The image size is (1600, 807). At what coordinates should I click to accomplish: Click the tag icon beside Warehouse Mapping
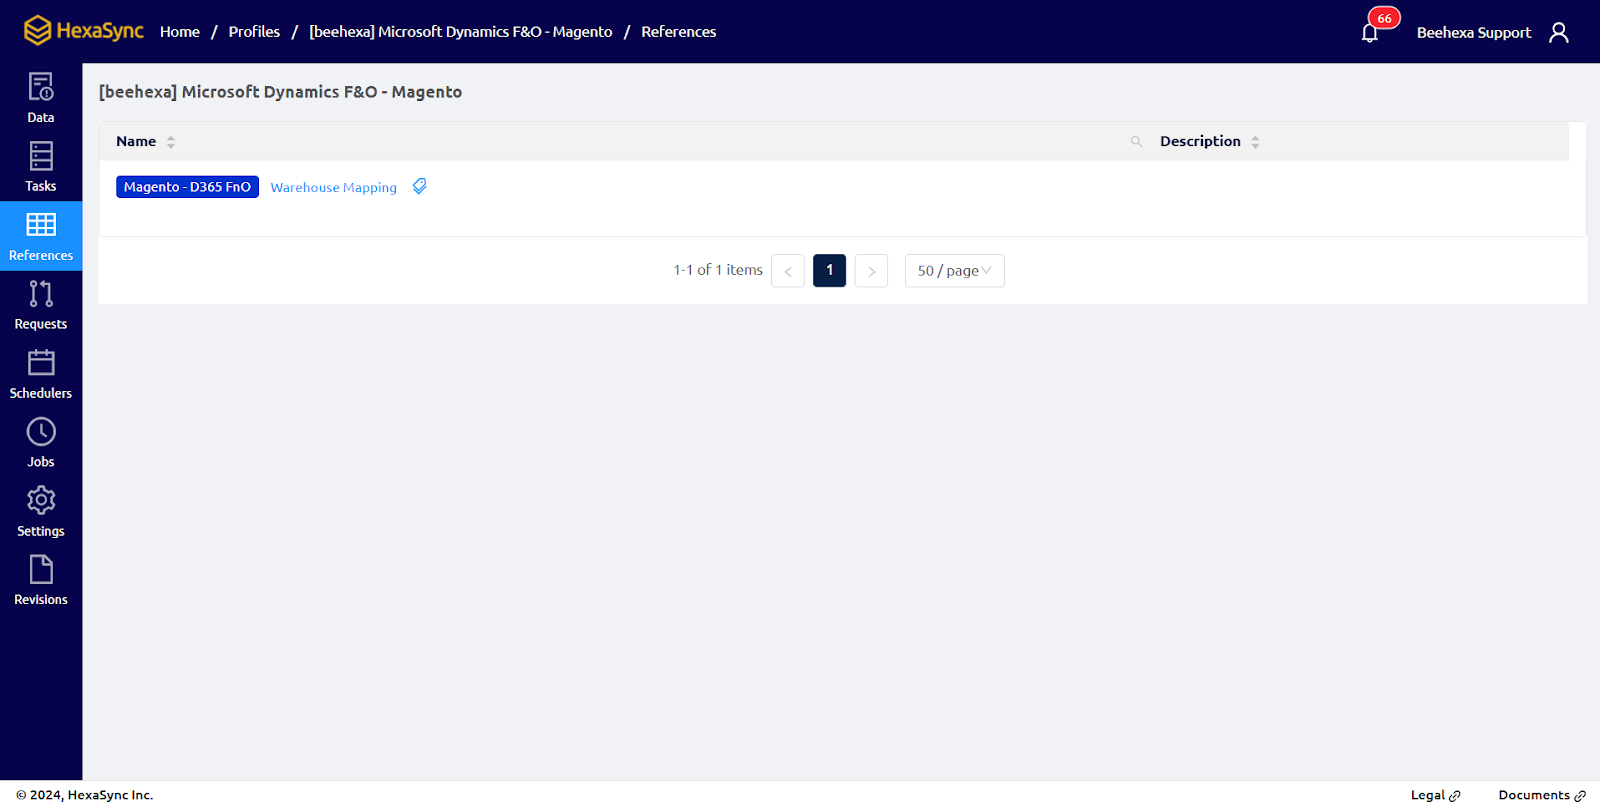(x=420, y=186)
